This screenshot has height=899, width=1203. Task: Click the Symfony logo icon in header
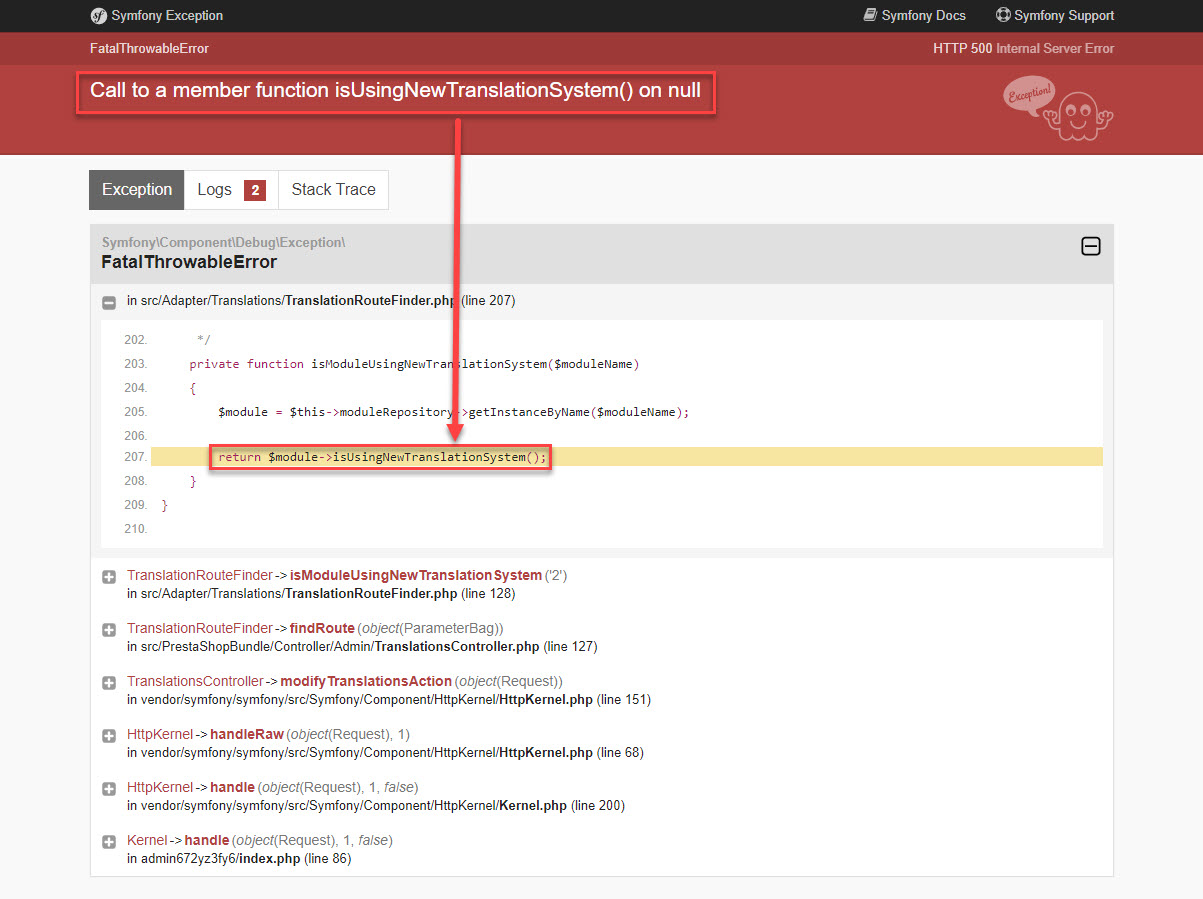point(98,15)
